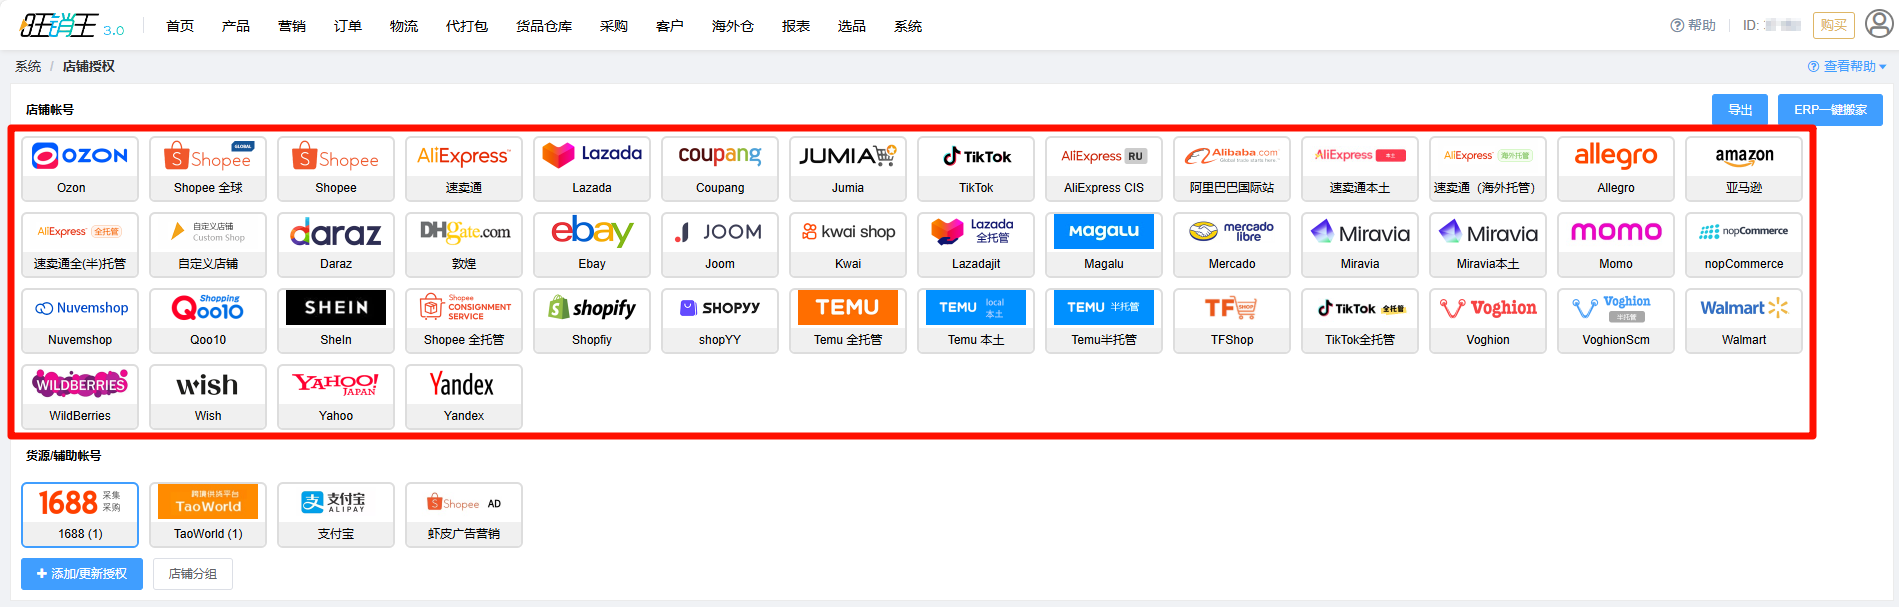This screenshot has width=1899, height=607.
Task: Open the 首页 menu
Action: tap(180, 26)
